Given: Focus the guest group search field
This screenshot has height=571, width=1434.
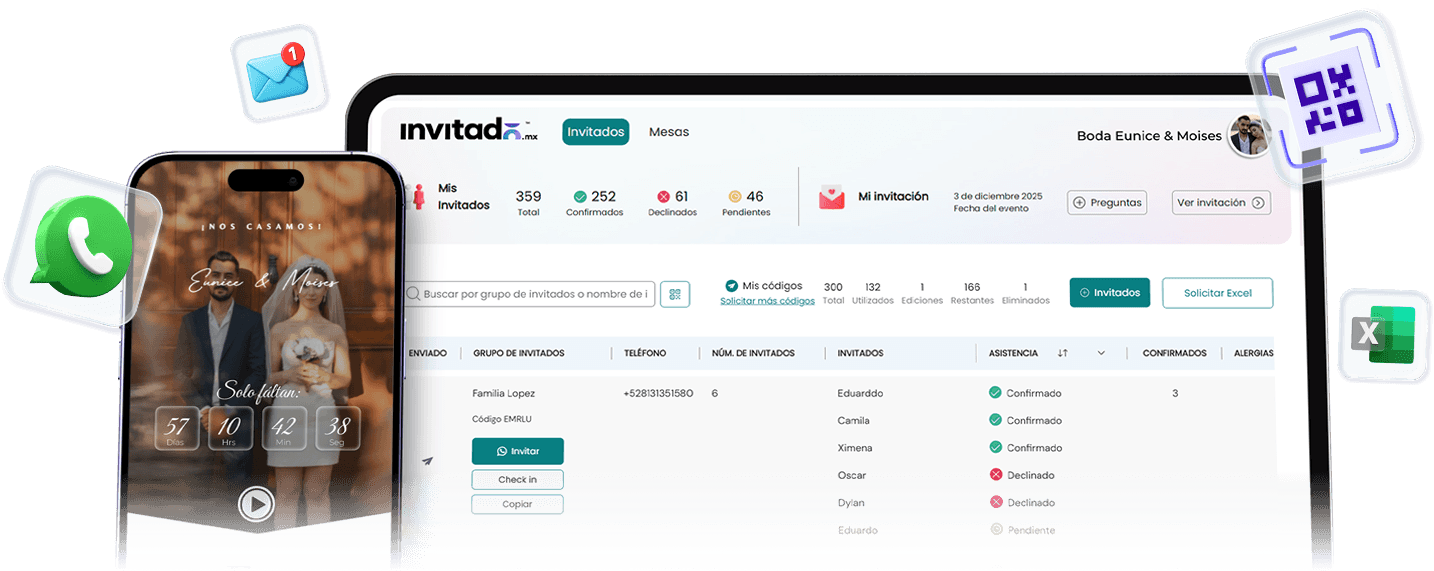Looking at the screenshot, I should [x=529, y=294].
